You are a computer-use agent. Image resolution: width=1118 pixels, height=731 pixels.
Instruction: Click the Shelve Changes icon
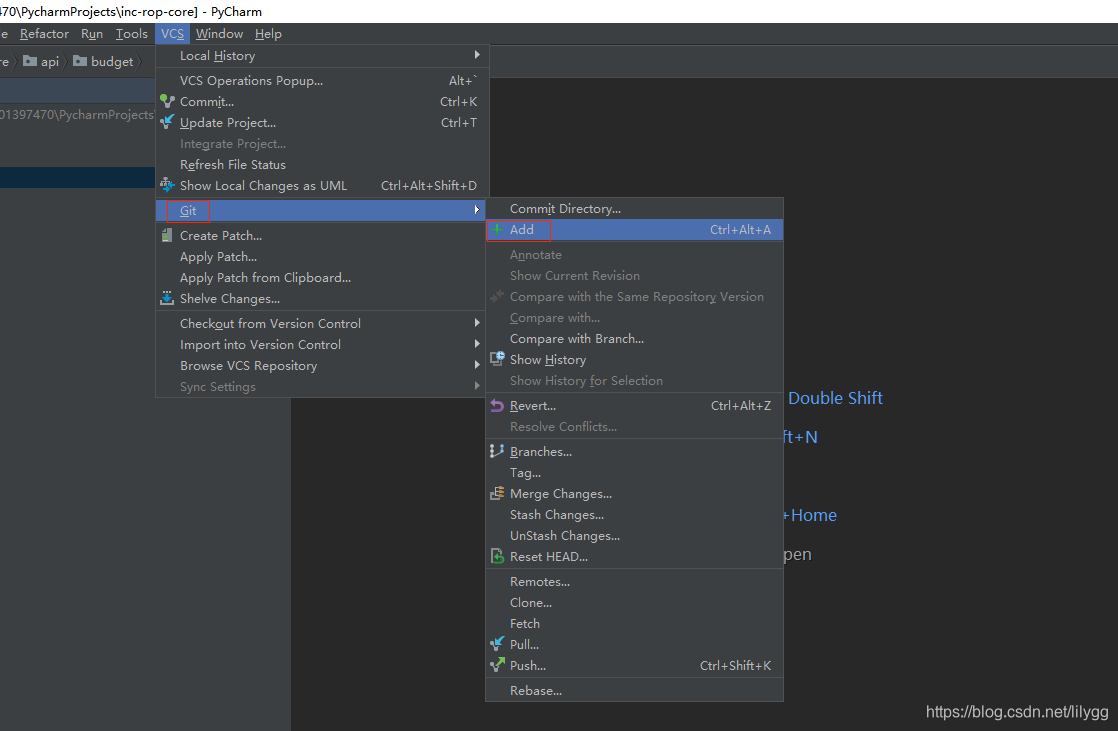[167, 298]
